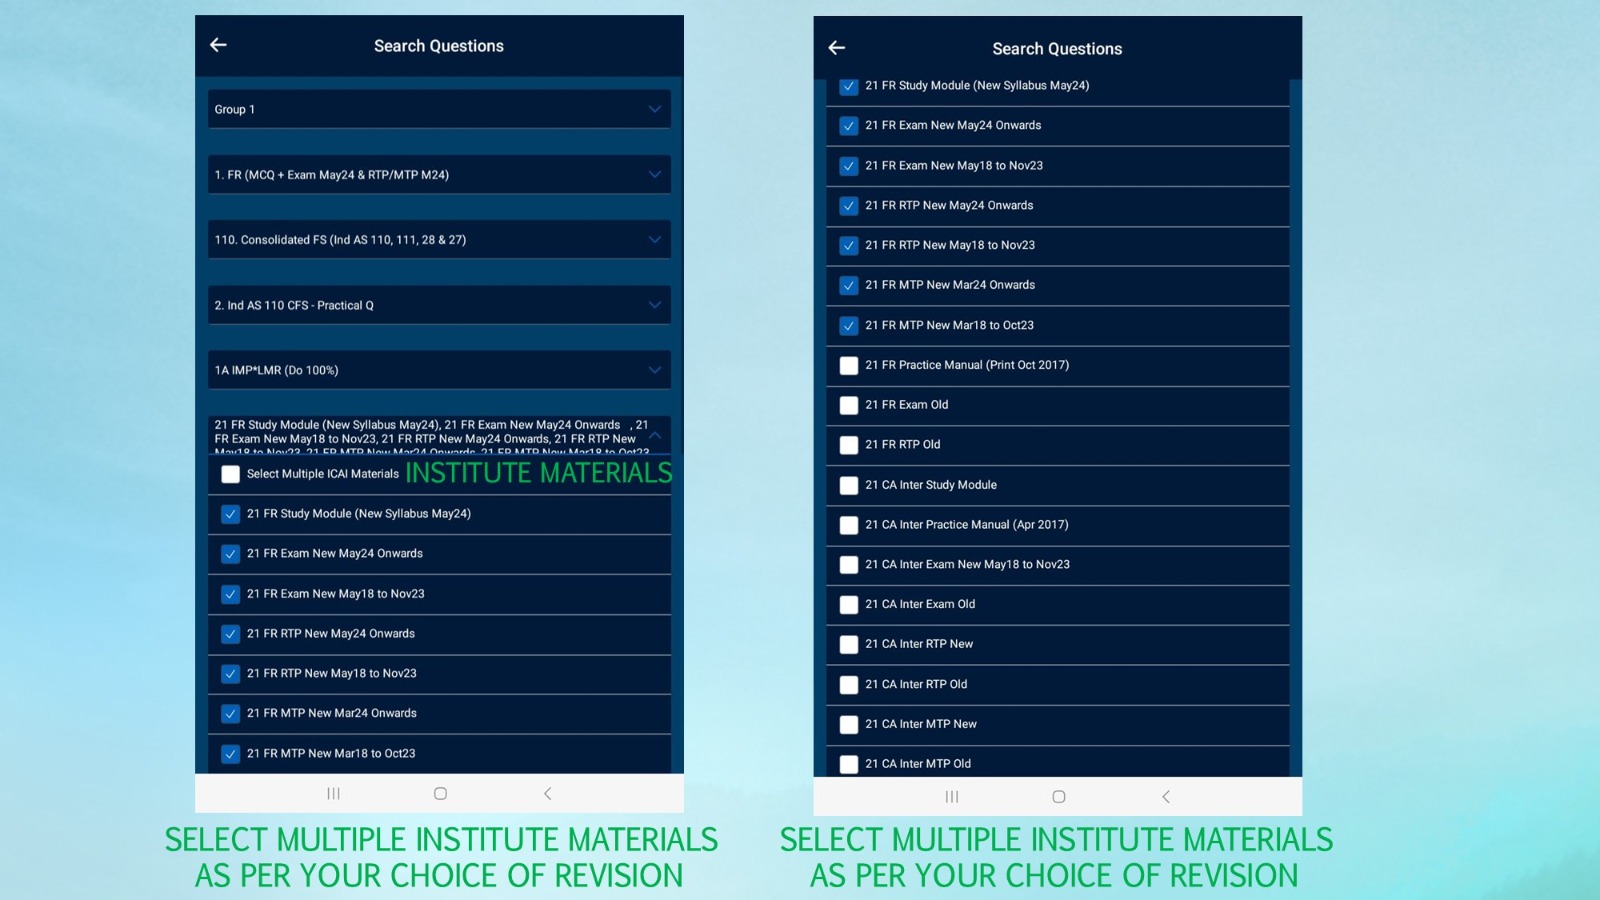1600x900 pixels.
Task: Check the 21 CA Inter MTP New option
Action: pos(849,724)
